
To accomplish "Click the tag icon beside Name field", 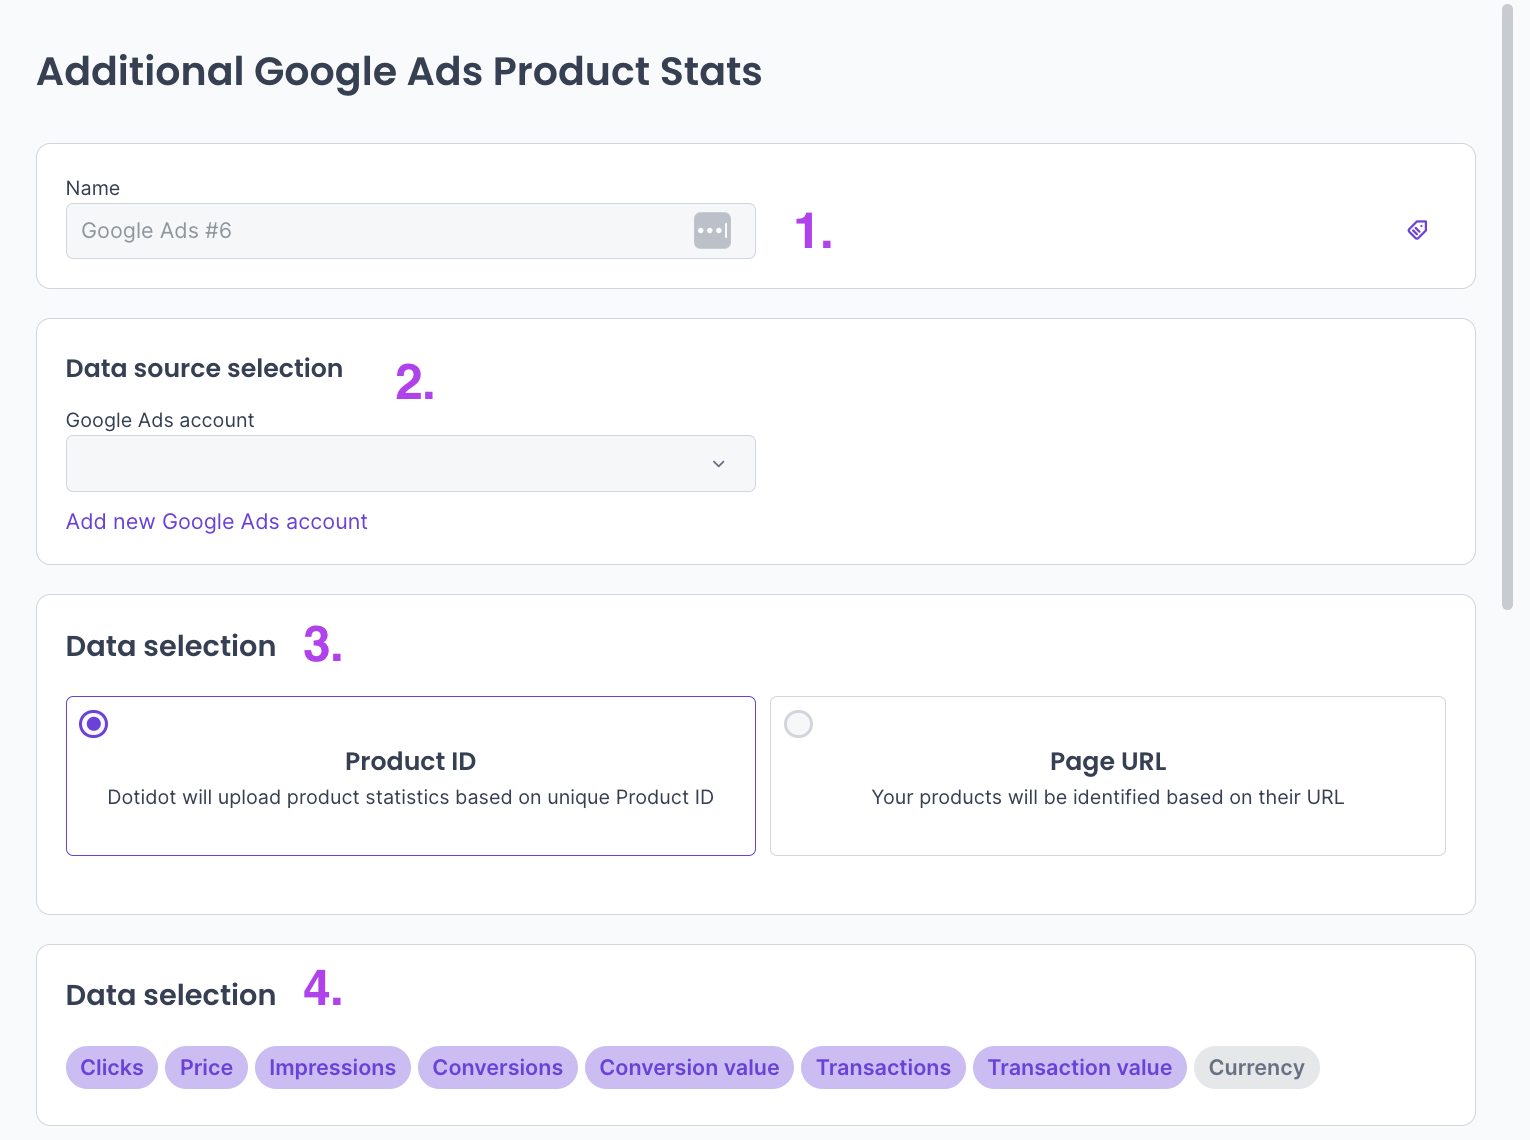I will tap(1417, 230).
